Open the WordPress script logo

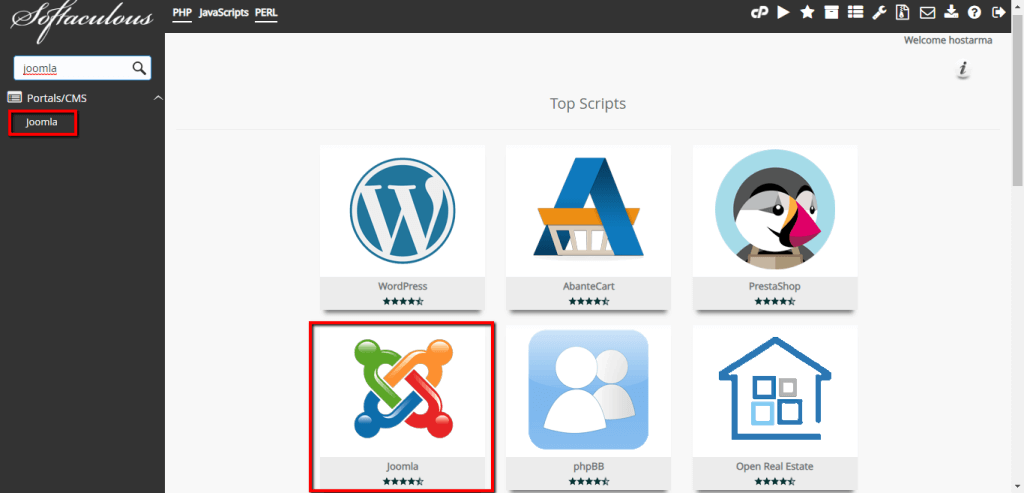point(402,211)
